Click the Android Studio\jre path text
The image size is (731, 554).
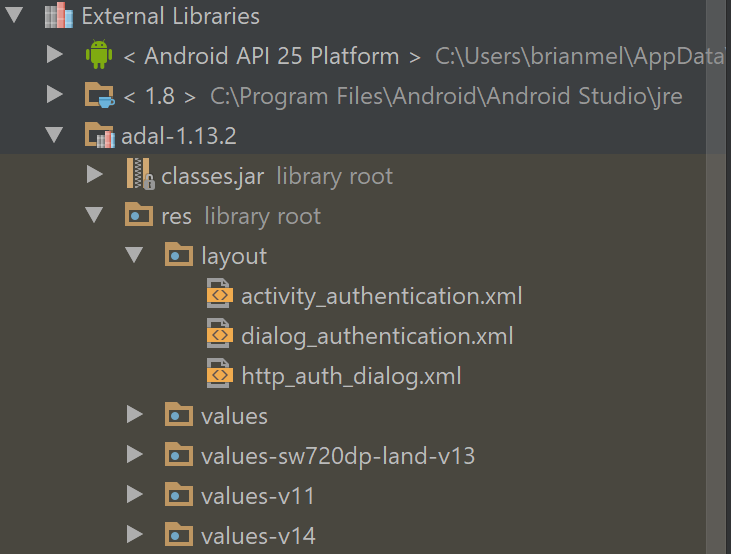(585, 97)
